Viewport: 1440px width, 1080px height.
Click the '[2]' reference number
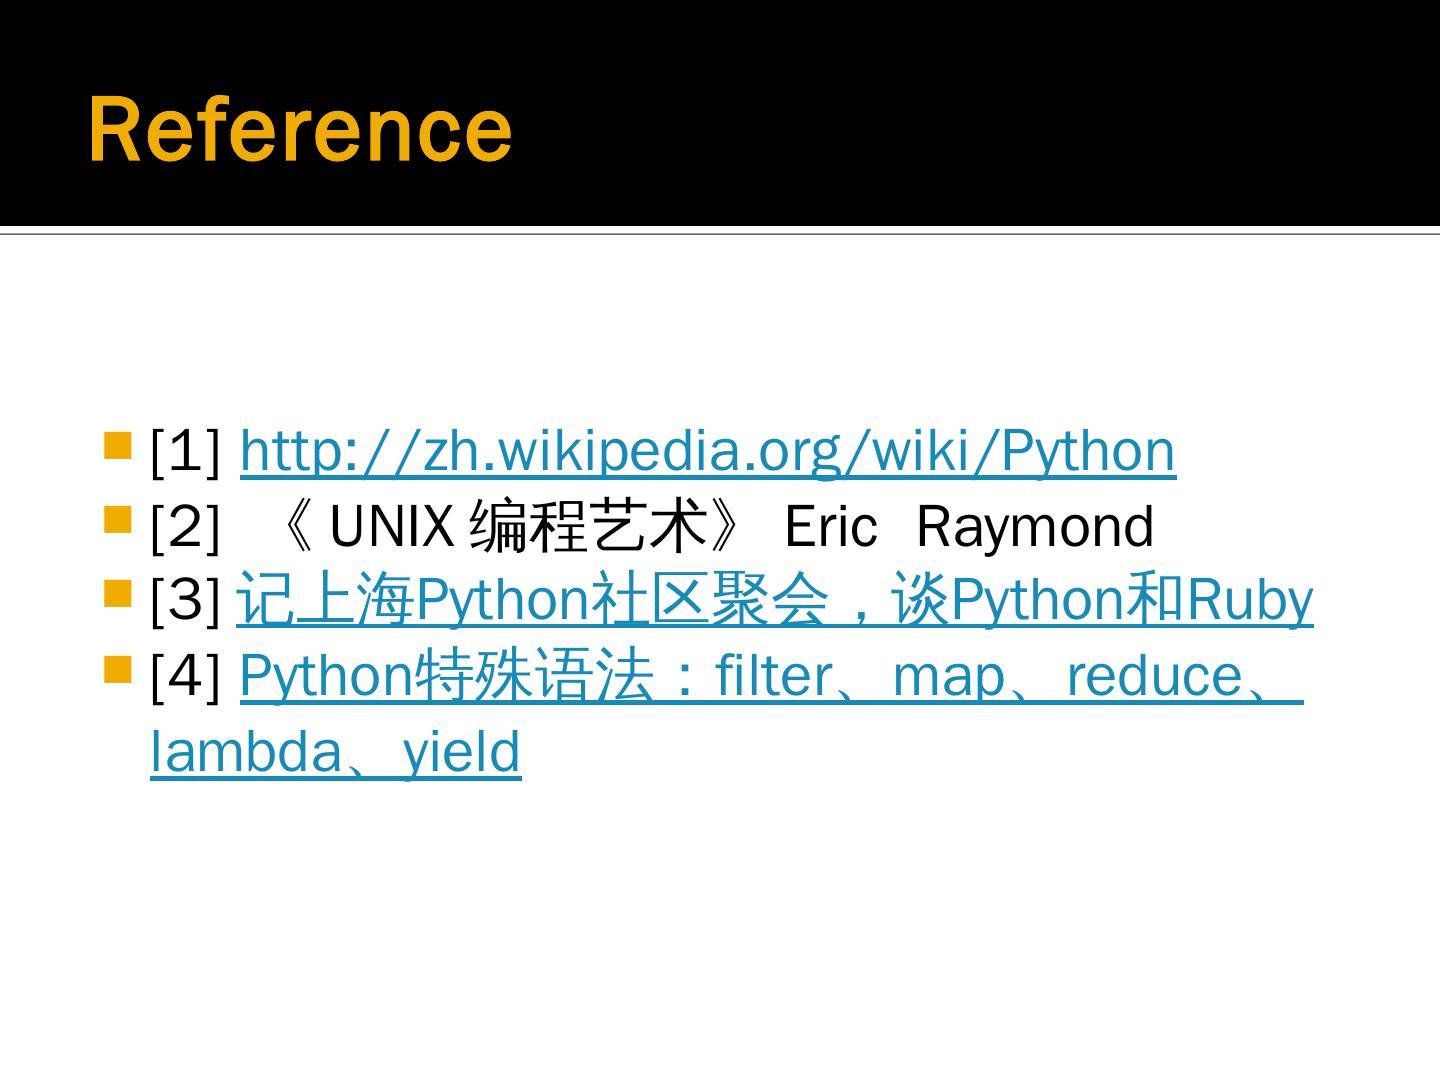pos(185,527)
